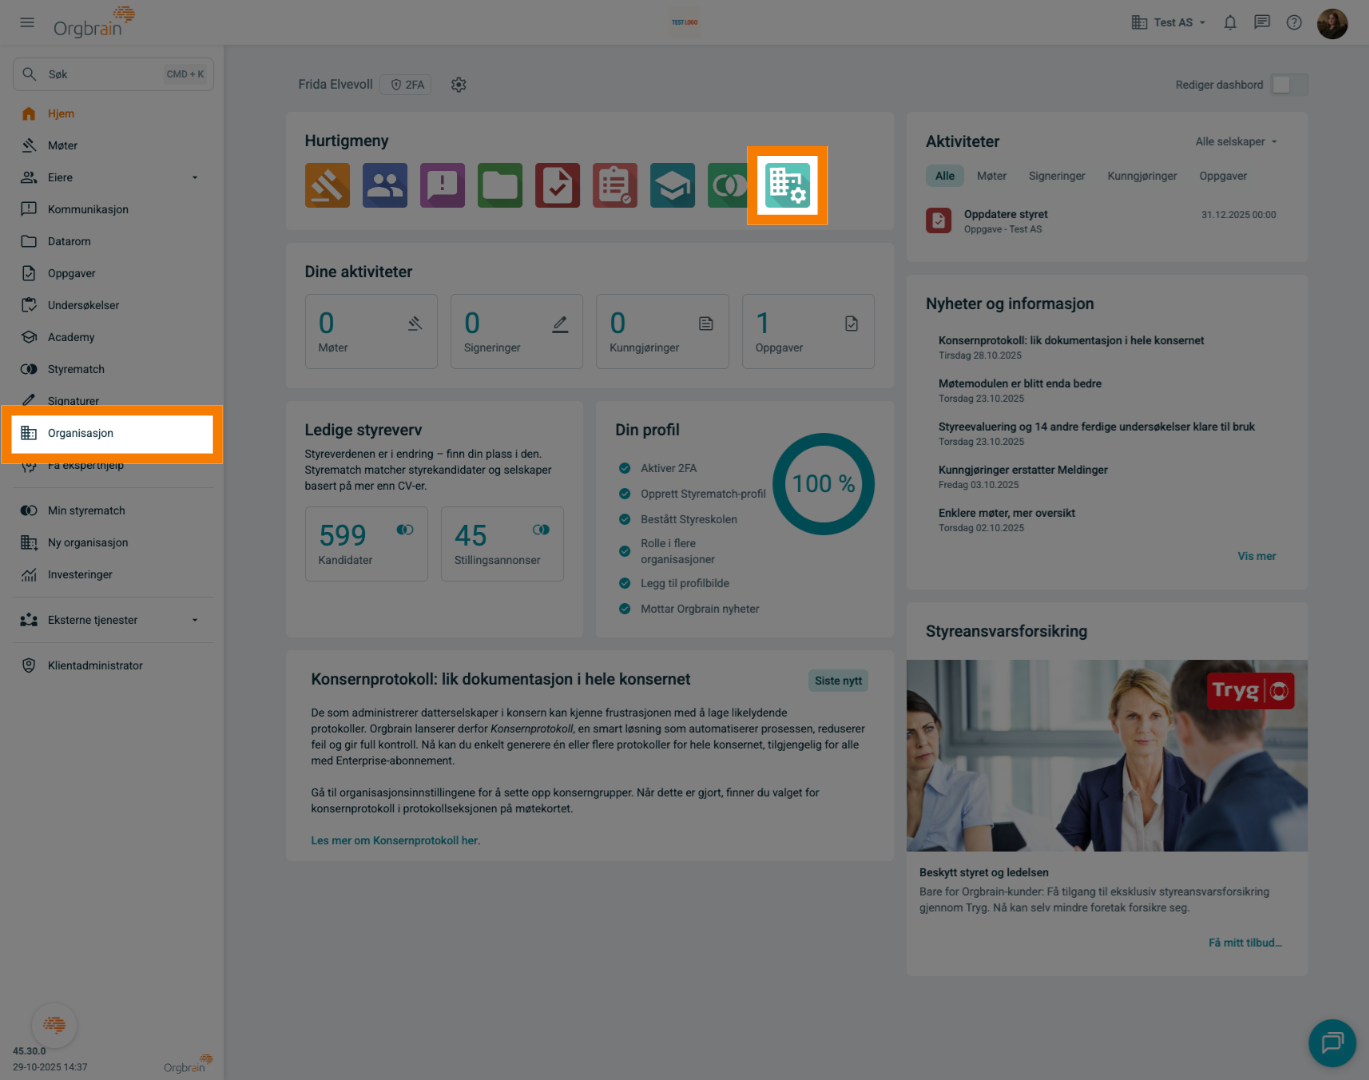Select Organisasjon in the sidebar
This screenshot has height=1080, width=1369.
click(x=113, y=434)
